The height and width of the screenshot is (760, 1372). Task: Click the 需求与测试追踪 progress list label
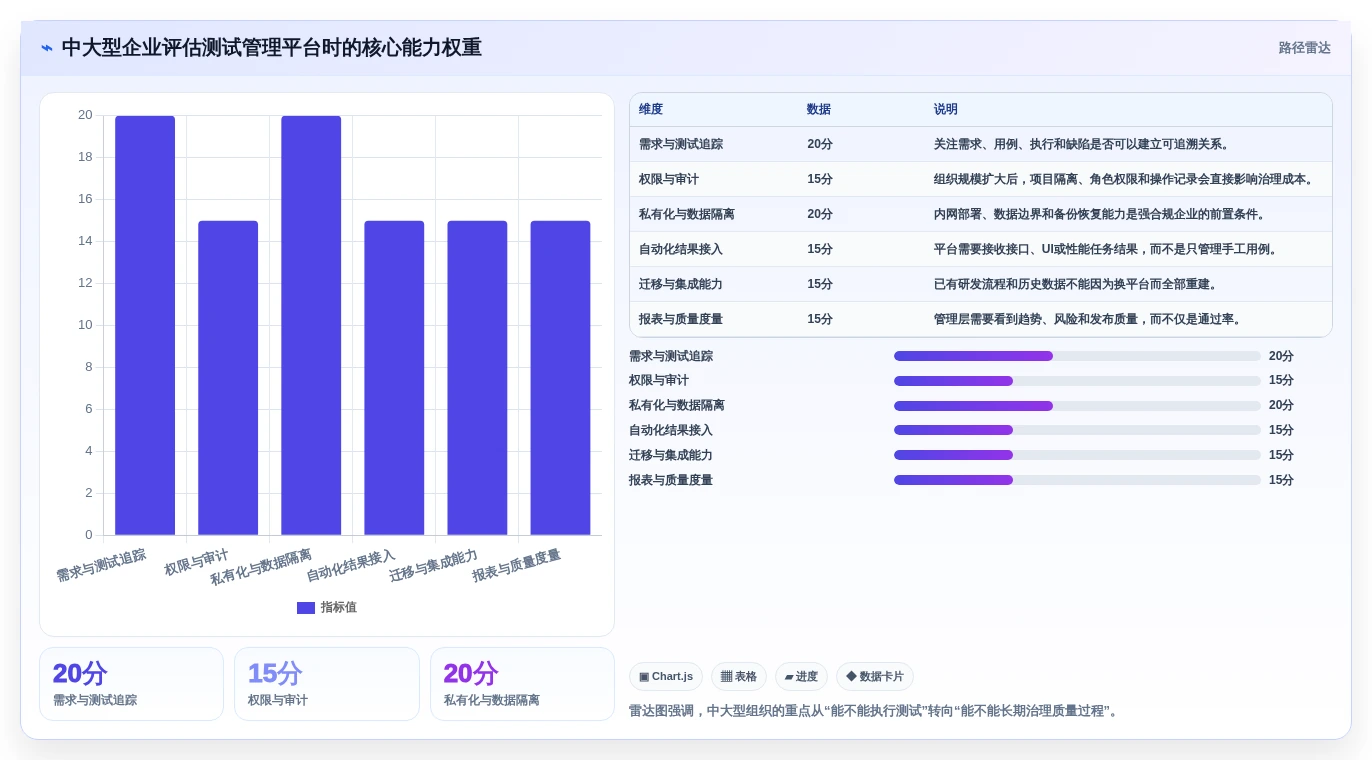pyautogui.click(x=671, y=356)
